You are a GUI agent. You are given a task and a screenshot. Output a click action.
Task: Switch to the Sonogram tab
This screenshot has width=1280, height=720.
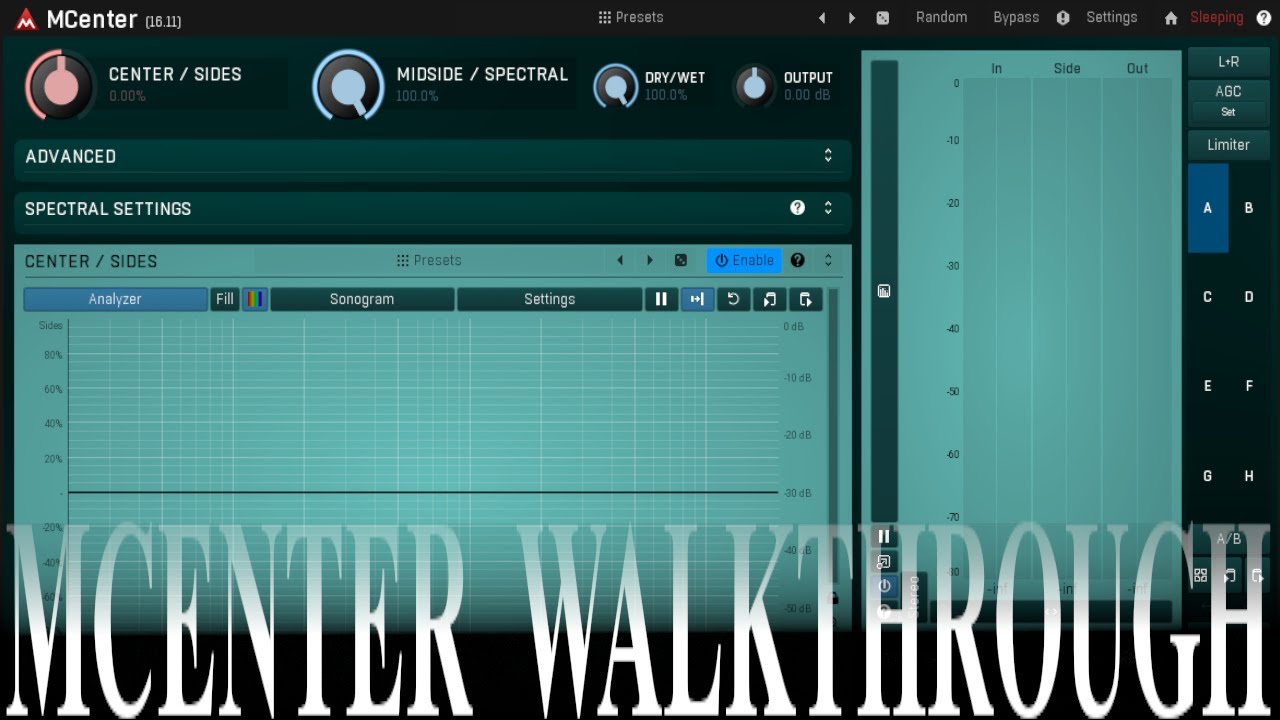(x=362, y=299)
